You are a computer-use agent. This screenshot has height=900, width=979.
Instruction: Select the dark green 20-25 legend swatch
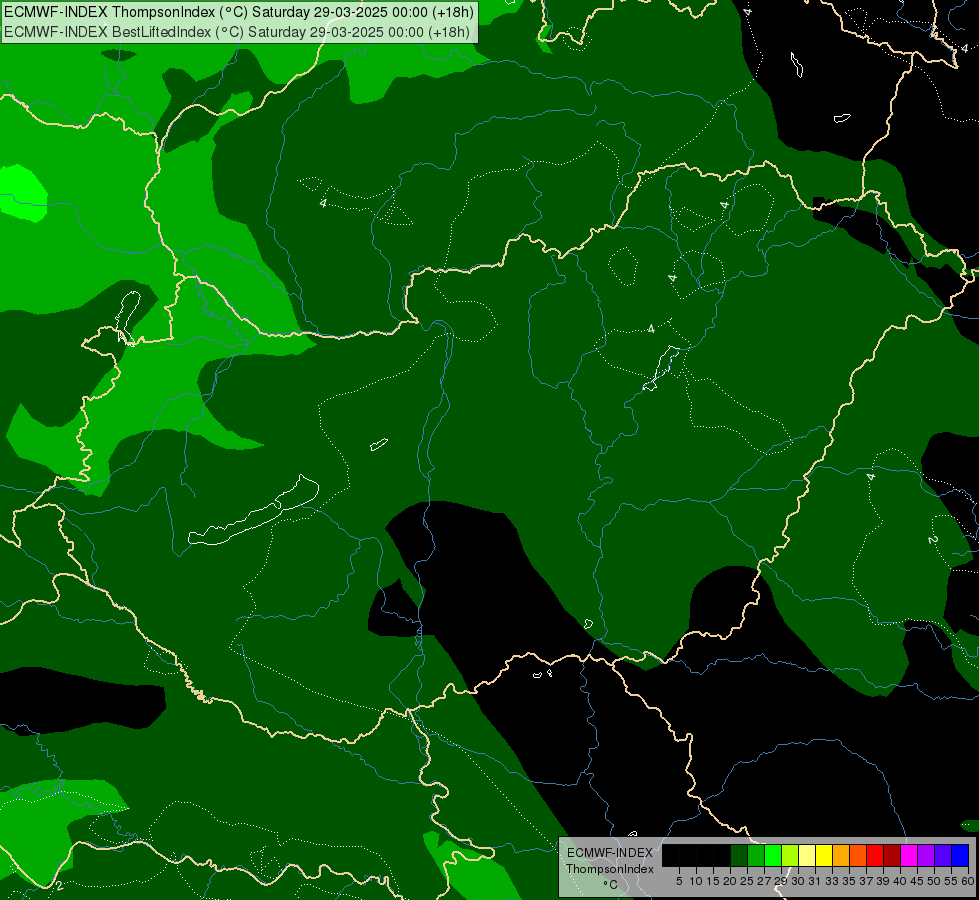click(x=739, y=855)
